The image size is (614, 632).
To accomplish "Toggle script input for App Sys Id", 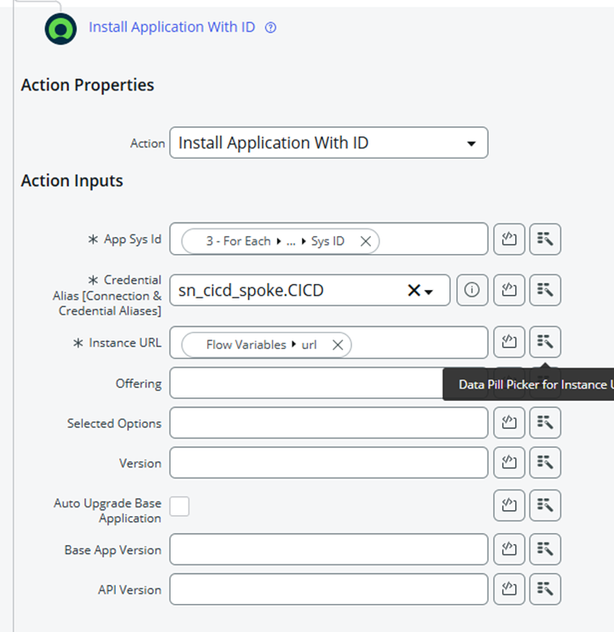I will (509, 240).
